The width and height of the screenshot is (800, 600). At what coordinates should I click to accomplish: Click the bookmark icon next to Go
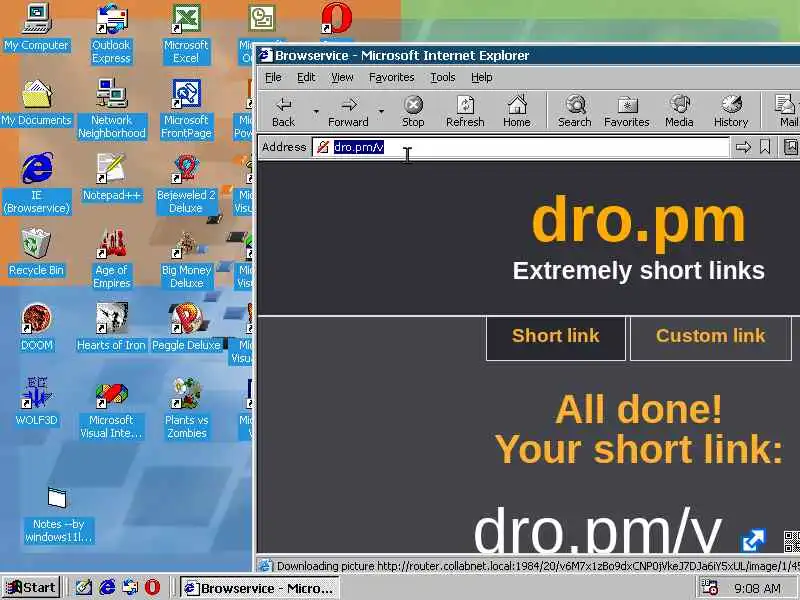click(765, 147)
